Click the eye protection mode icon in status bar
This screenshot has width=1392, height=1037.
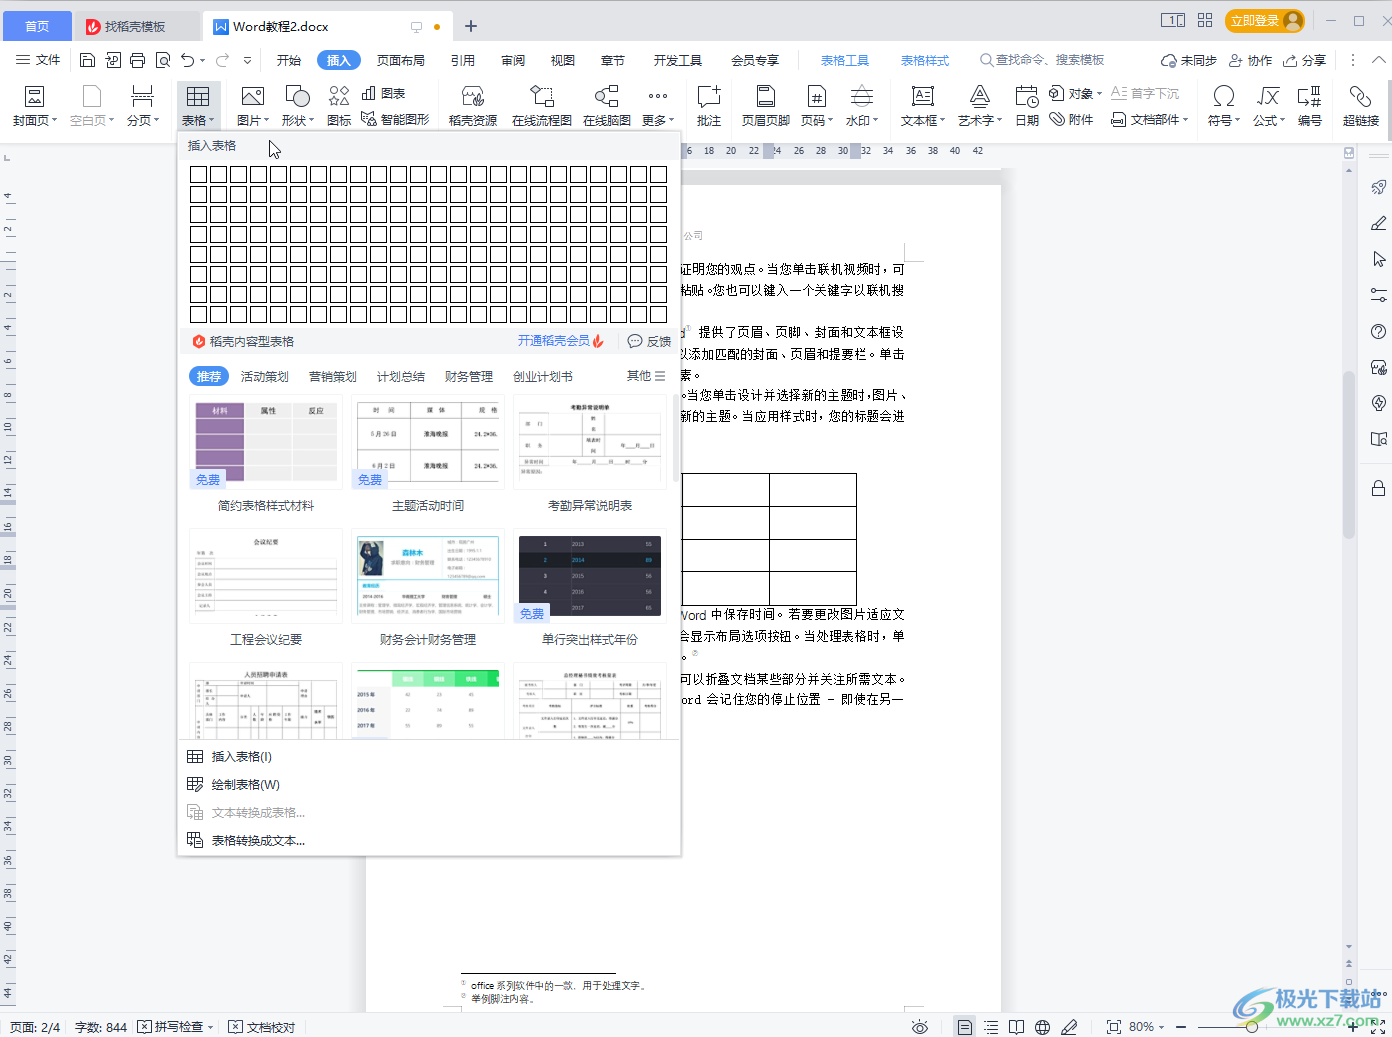click(920, 1027)
